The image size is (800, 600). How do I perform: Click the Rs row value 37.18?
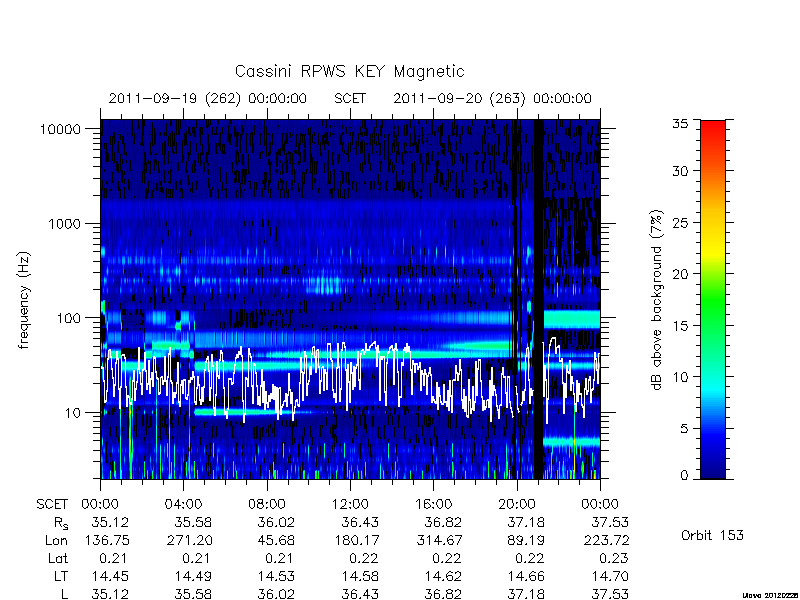pyautogui.click(x=526, y=522)
